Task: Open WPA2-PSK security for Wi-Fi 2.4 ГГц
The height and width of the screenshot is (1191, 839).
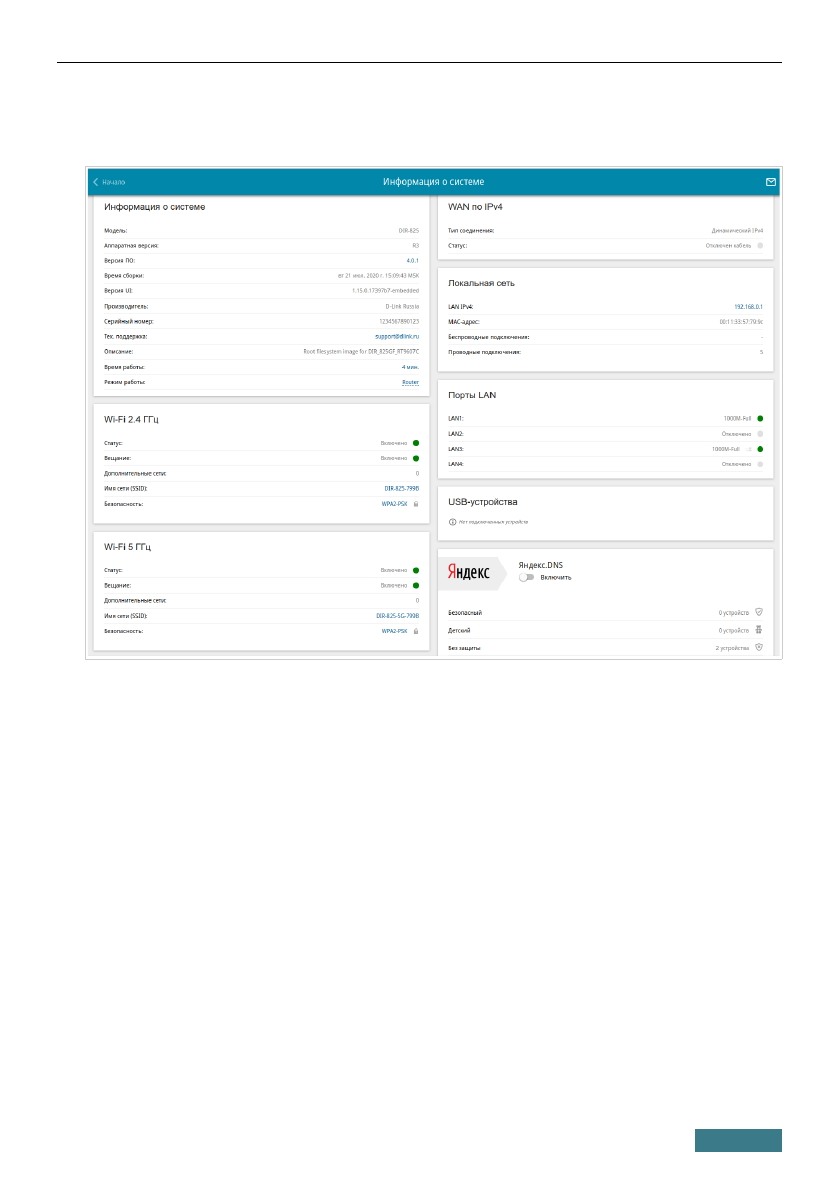Action: pyautogui.click(x=394, y=504)
